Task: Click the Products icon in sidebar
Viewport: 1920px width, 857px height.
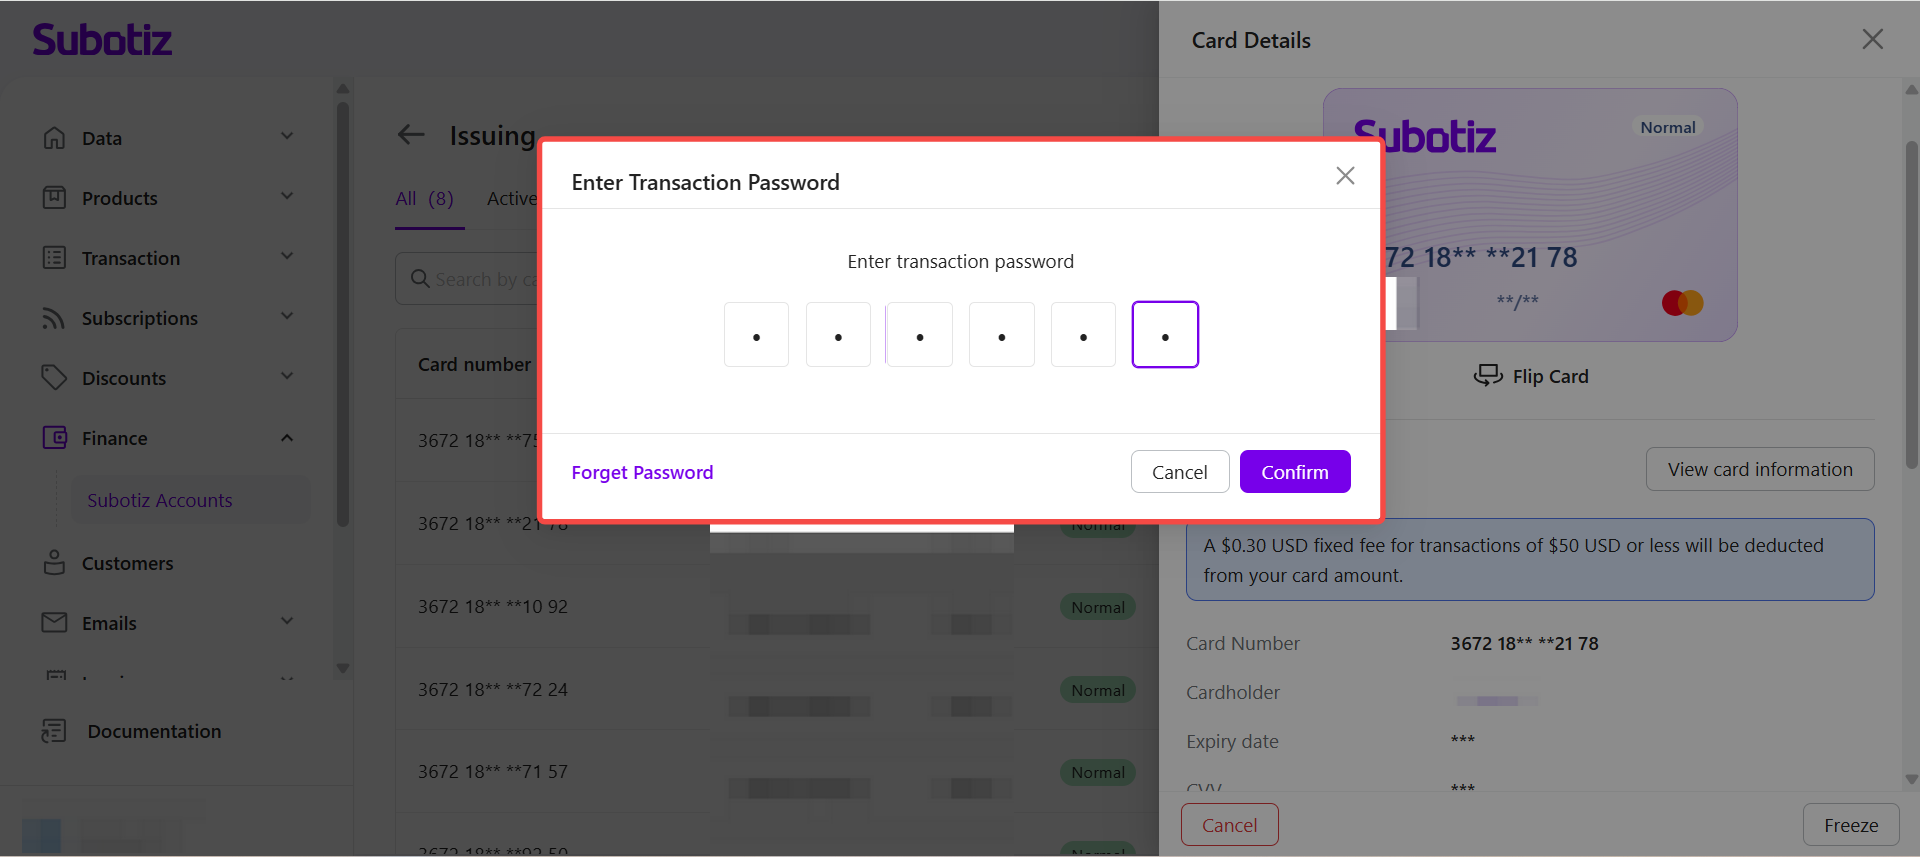Action: [x=54, y=198]
